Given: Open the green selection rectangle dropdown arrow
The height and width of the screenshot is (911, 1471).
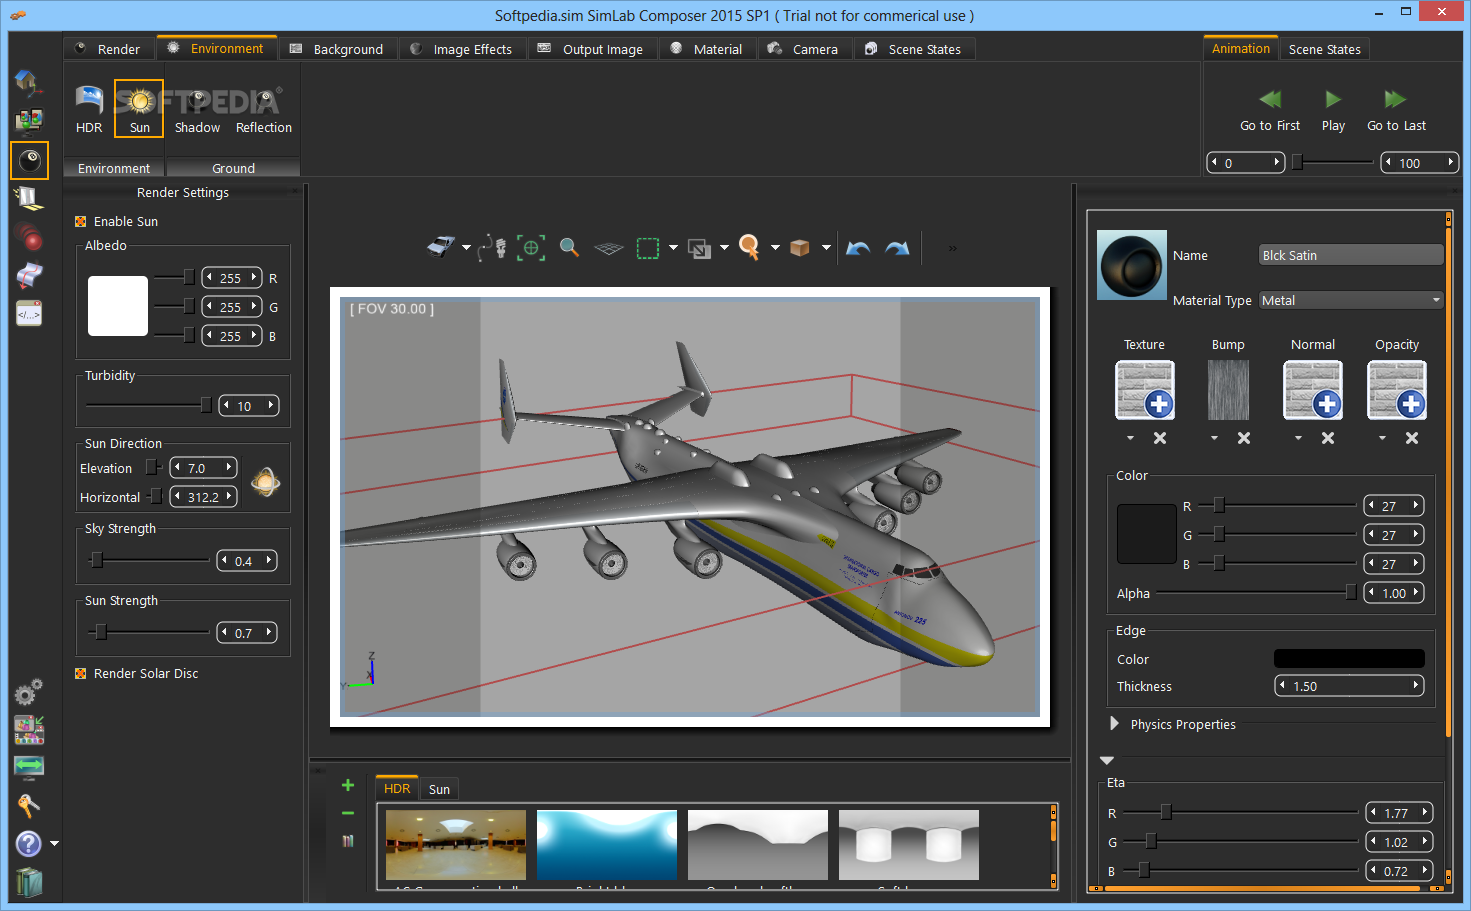Looking at the screenshot, I should (x=673, y=247).
